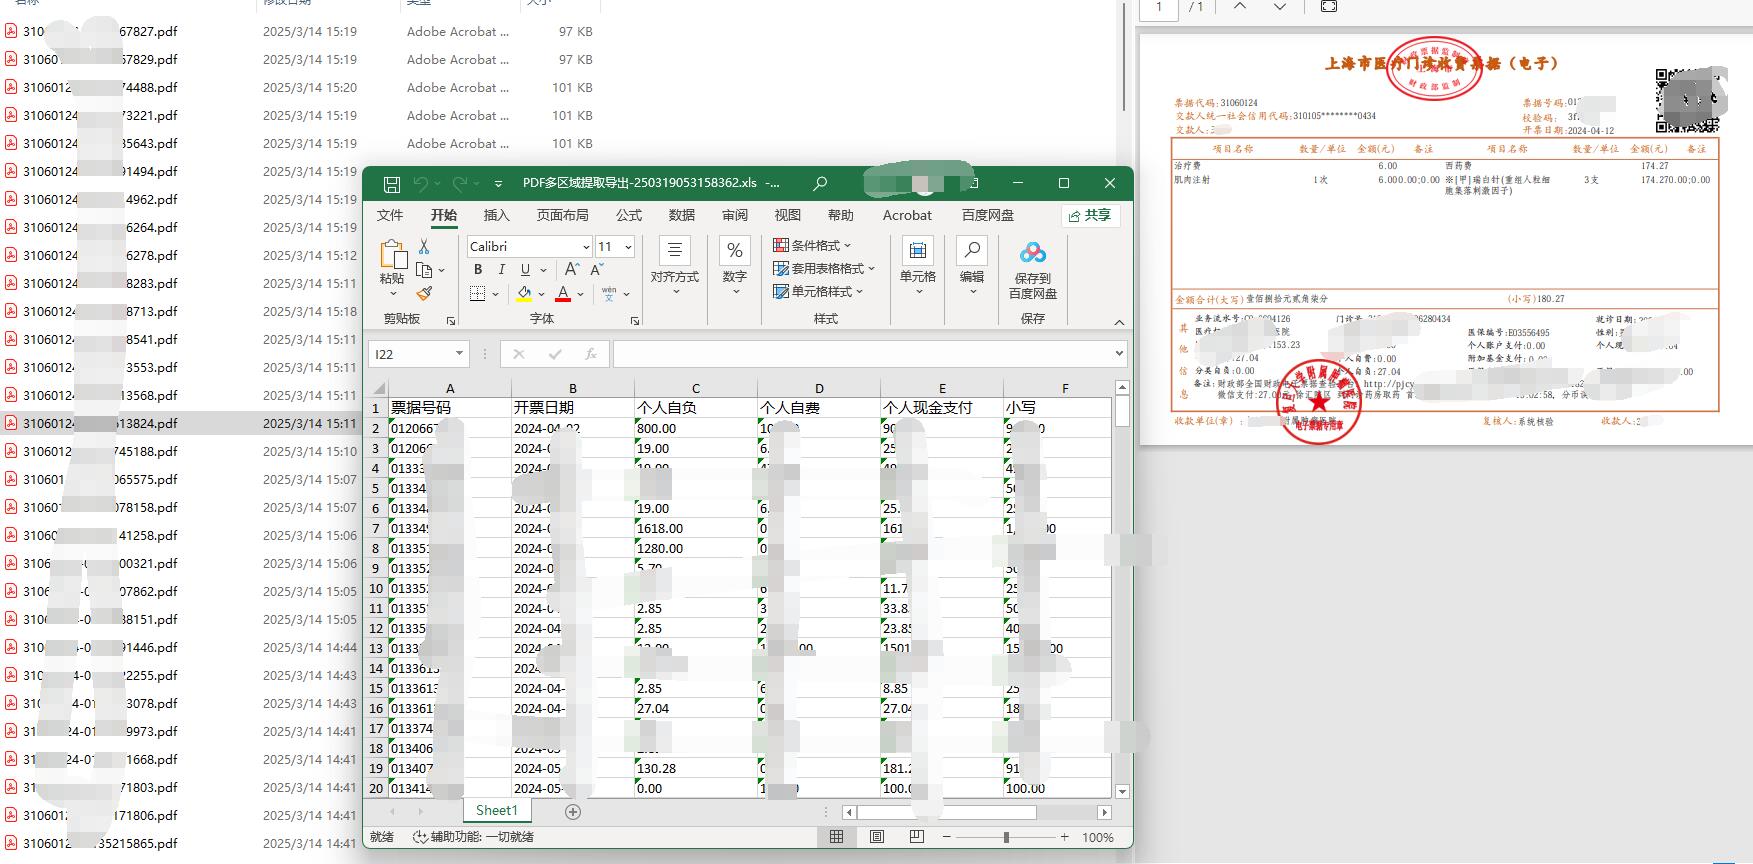Click the insert function fx button

pos(591,354)
